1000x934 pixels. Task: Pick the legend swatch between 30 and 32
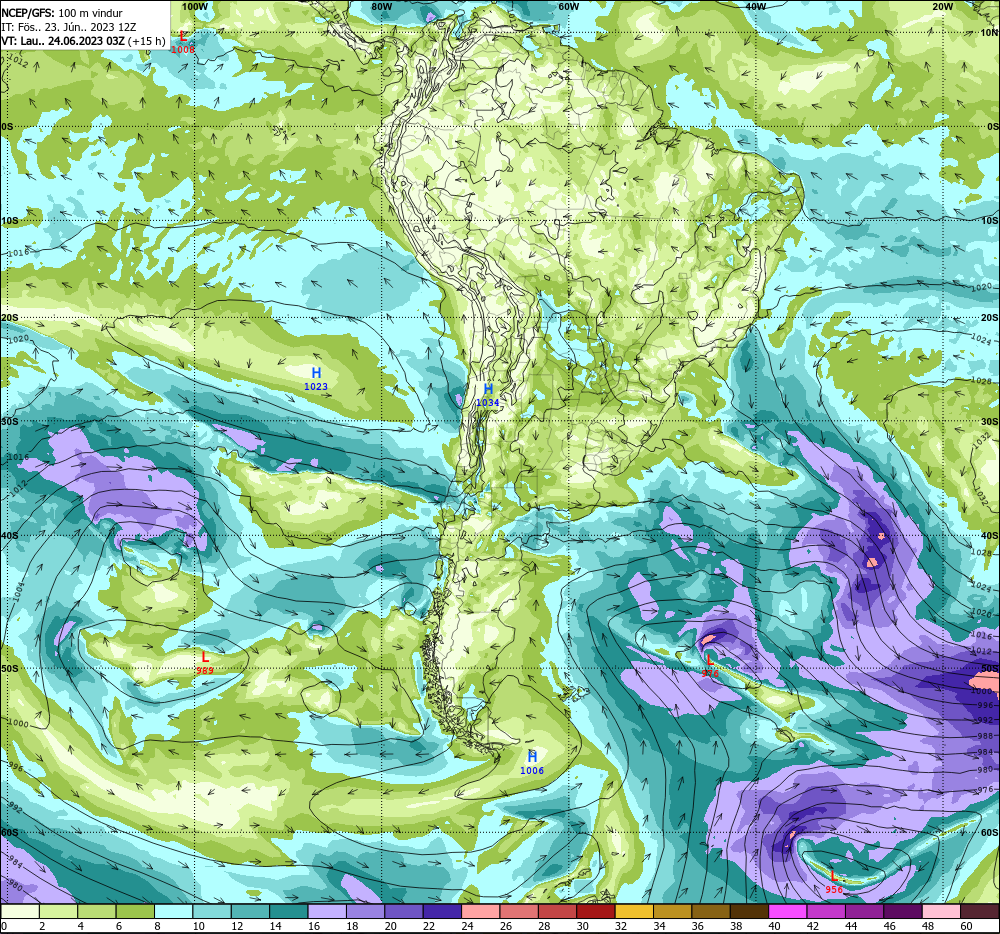[x=596, y=912]
